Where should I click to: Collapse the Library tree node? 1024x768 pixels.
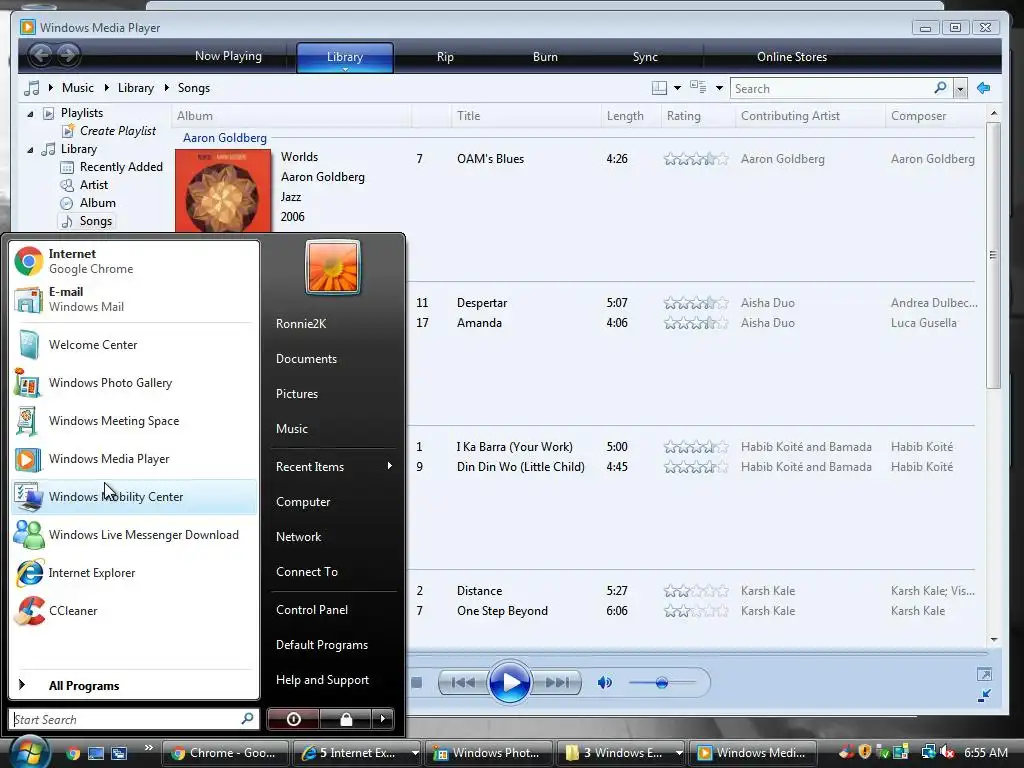click(x=30, y=150)
